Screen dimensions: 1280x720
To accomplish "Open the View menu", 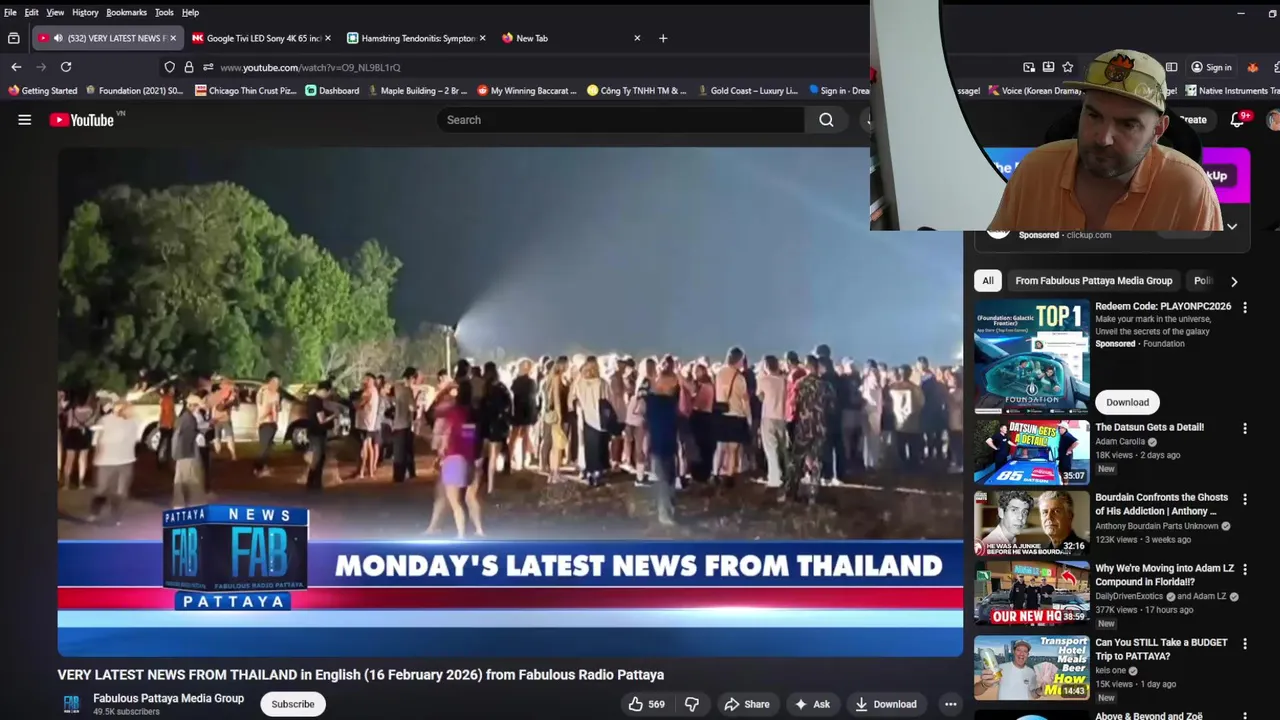I will [x=55, y=12].
